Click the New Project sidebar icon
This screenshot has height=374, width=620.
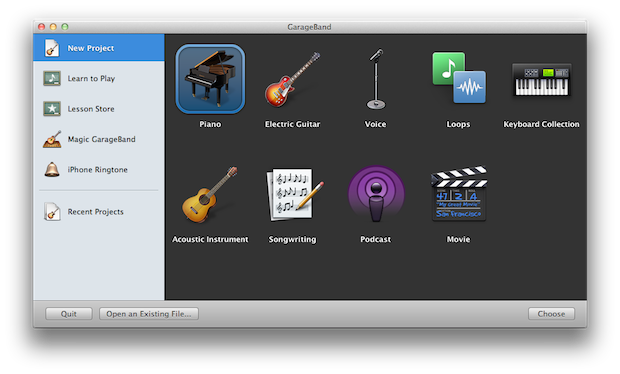52,48
